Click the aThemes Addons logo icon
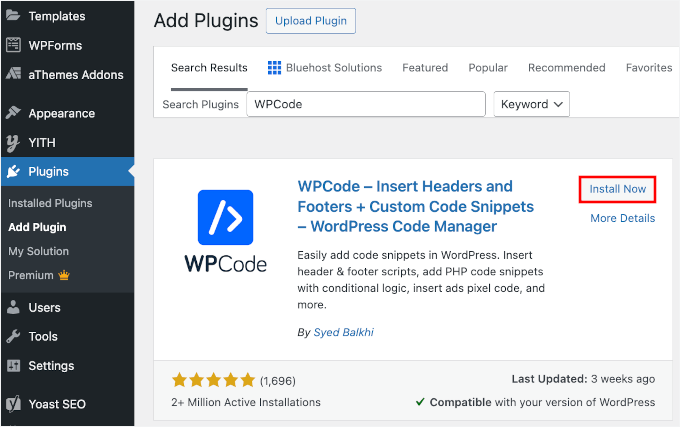680x427 pixels. 13,74
